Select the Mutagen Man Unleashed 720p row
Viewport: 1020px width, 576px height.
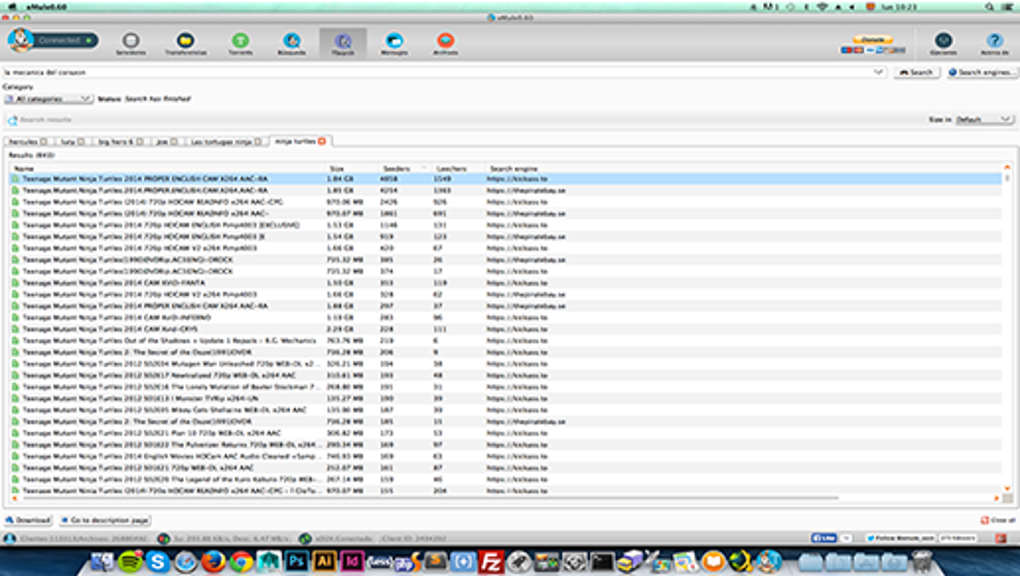tap(506, 364)
